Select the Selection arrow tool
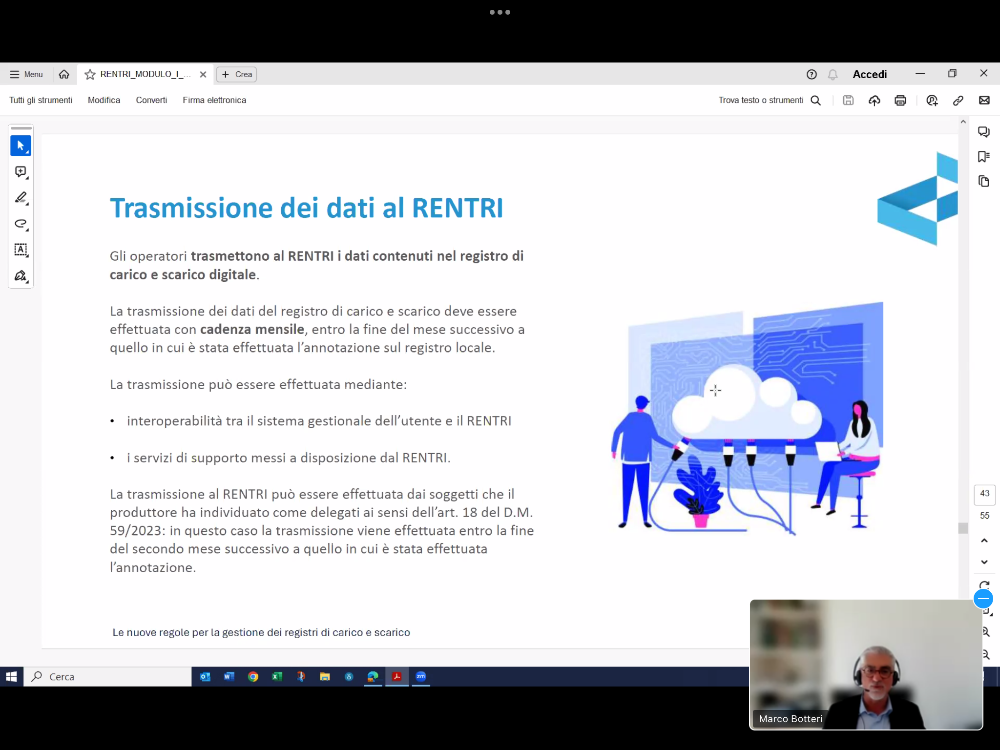Viewport: 1000px width, 750px height. (20, 146)
